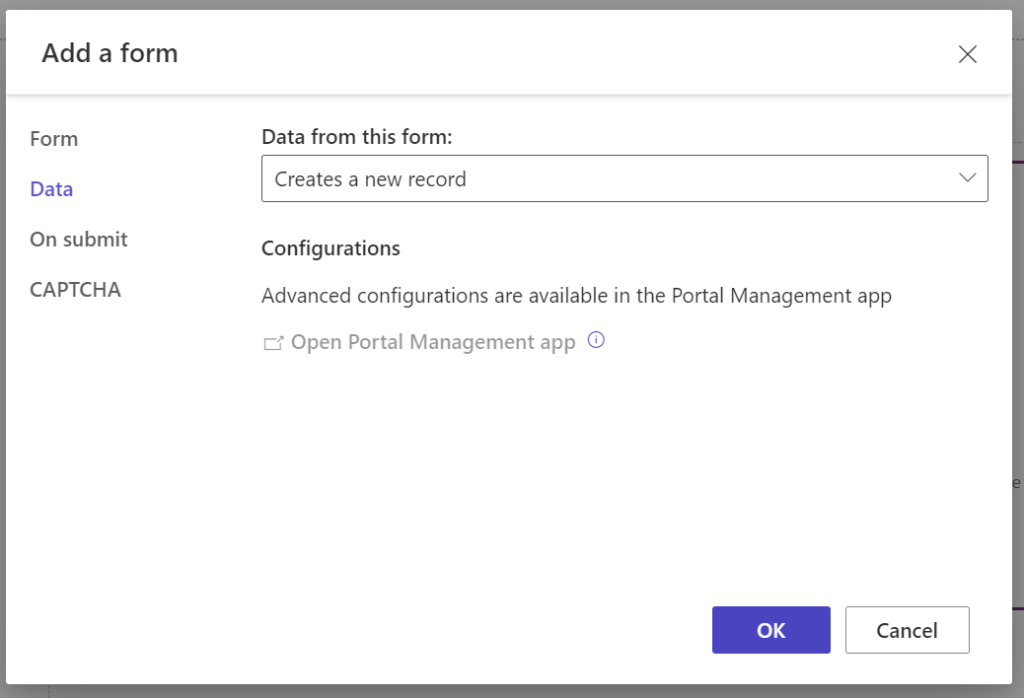Switch to the Form tab
The width and height of the screenshot is (1024, 698).
[x=54, y=139]
